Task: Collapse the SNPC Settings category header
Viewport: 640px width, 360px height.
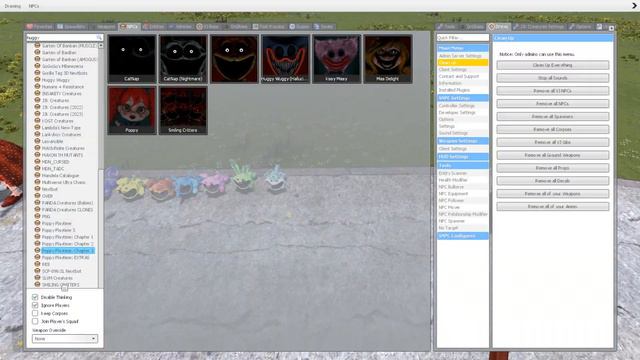Action: coord(462,98)
